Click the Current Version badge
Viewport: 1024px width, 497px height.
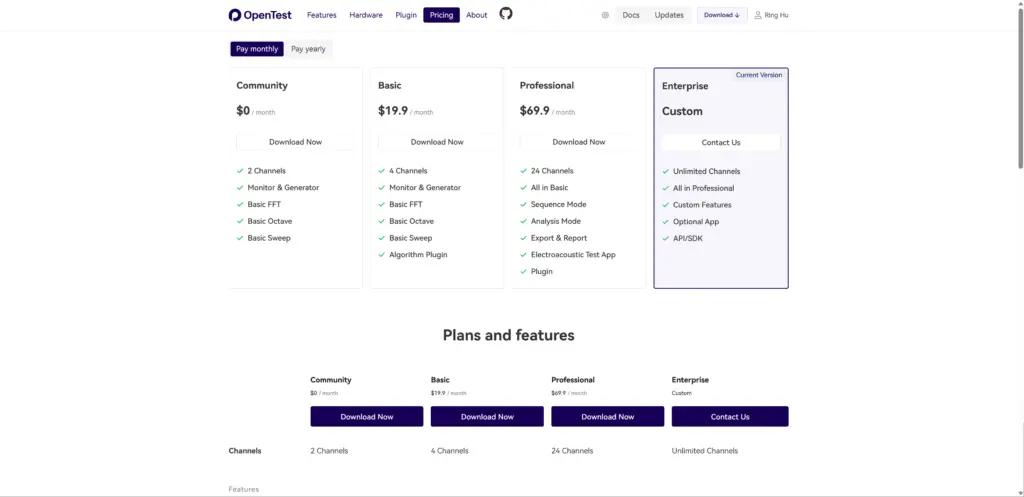coord(758,75)
